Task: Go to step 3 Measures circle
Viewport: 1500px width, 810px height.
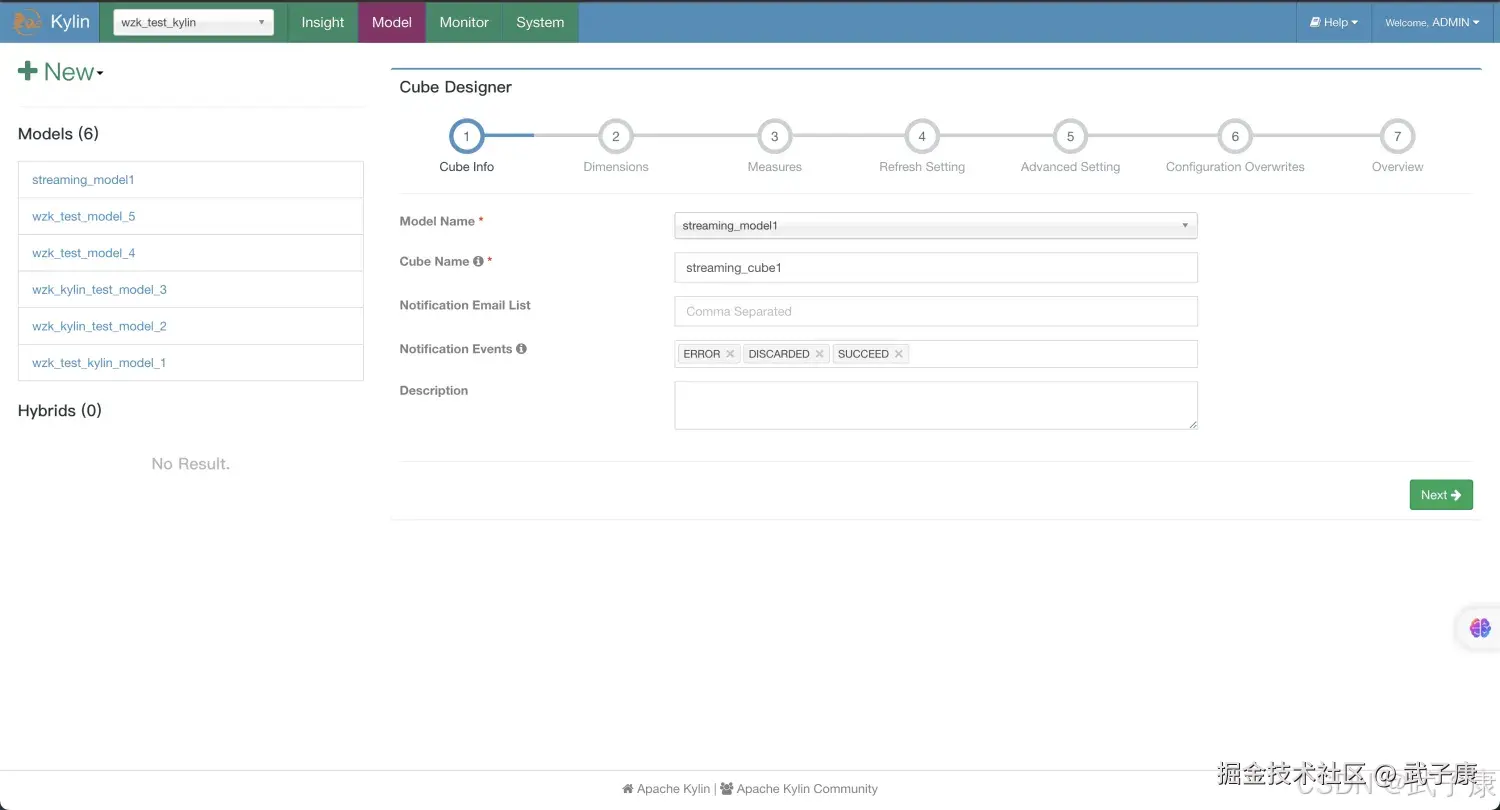Action: [774, 136]
